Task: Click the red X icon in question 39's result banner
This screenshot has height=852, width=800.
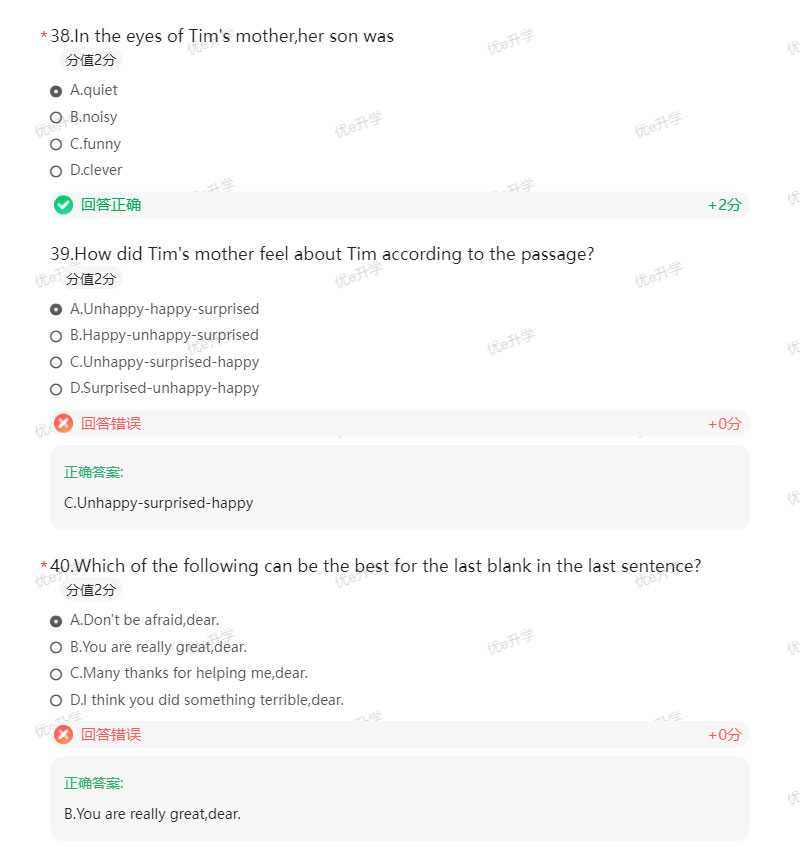Action: [x=63, y=423]
